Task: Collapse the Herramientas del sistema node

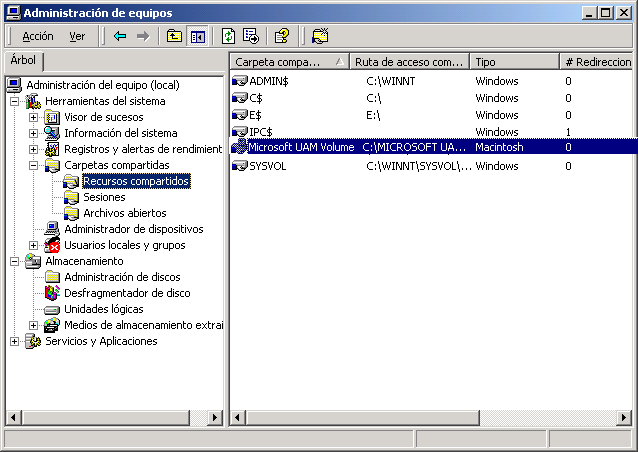Action: [15, 101]
